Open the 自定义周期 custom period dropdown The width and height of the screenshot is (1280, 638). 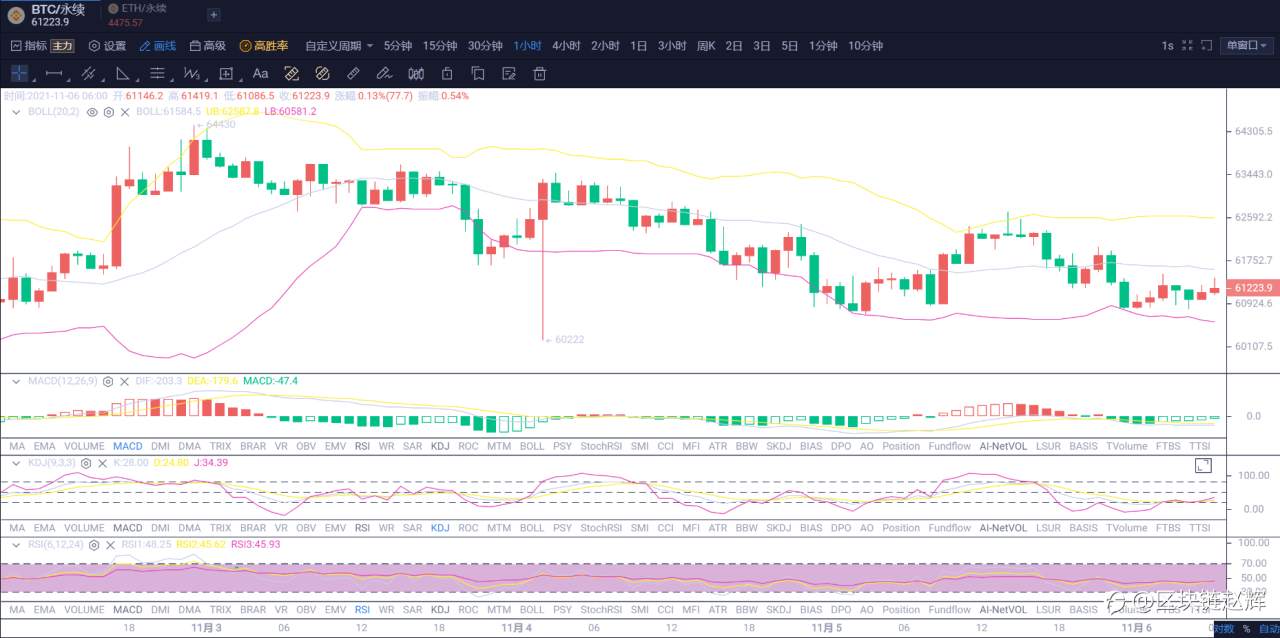(x=339, y=46)
